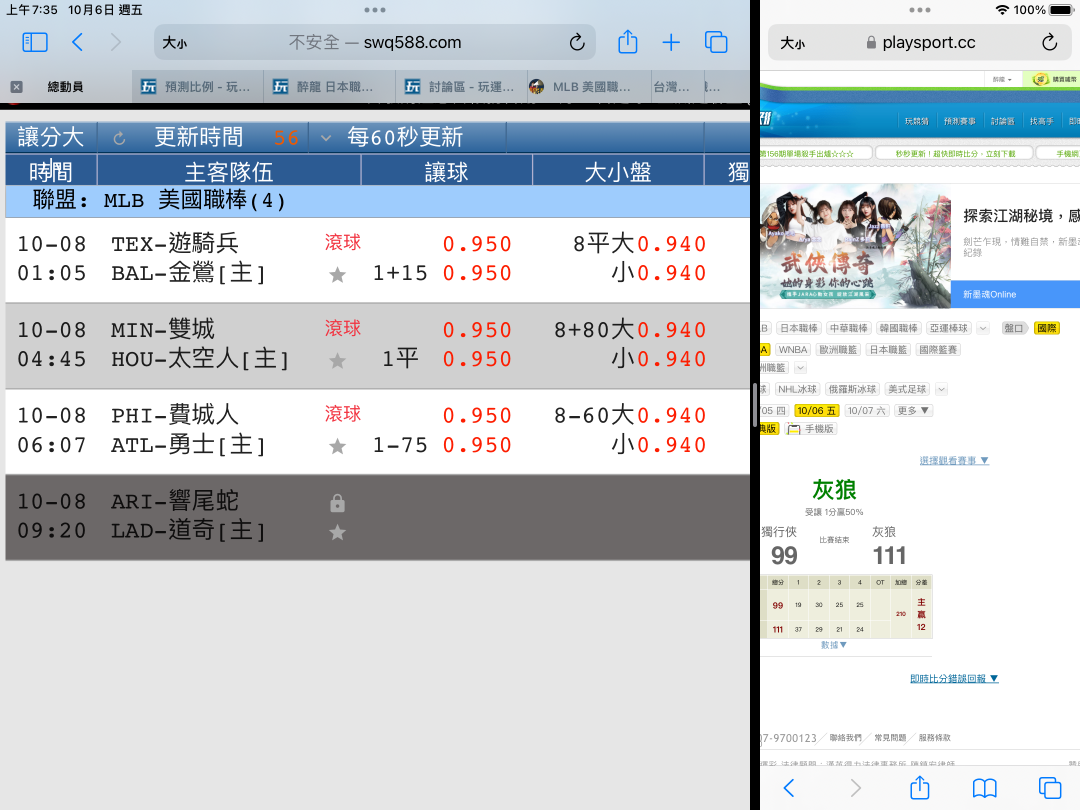Select date 10/07 六

[866, 411]
